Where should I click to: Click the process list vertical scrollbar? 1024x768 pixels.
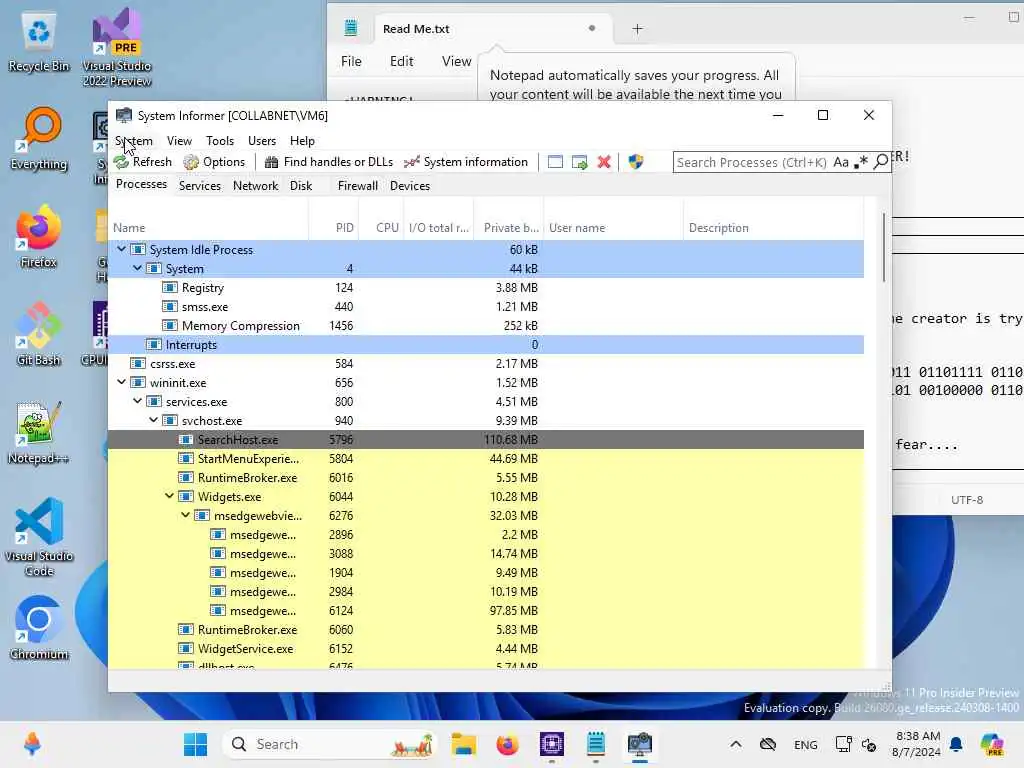pyautogui.click(x=884, y=248)
